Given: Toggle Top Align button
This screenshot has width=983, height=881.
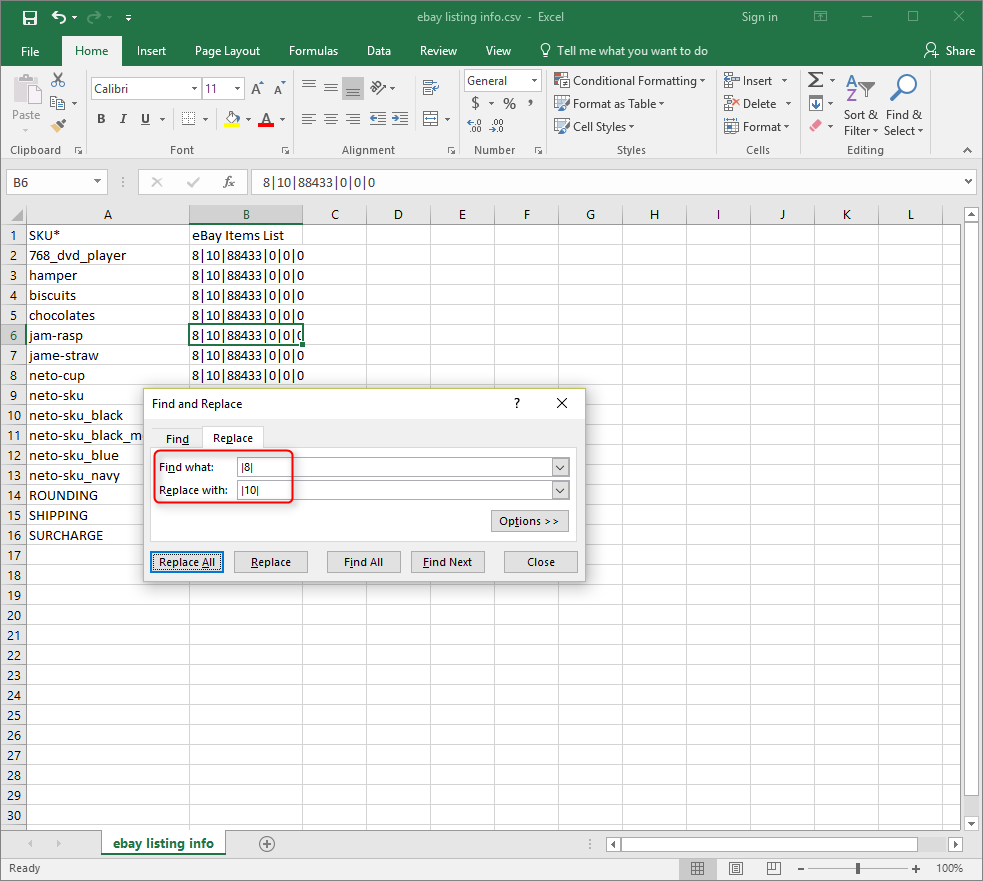Looking at the screenshot, I should click(x=309, y=87).
